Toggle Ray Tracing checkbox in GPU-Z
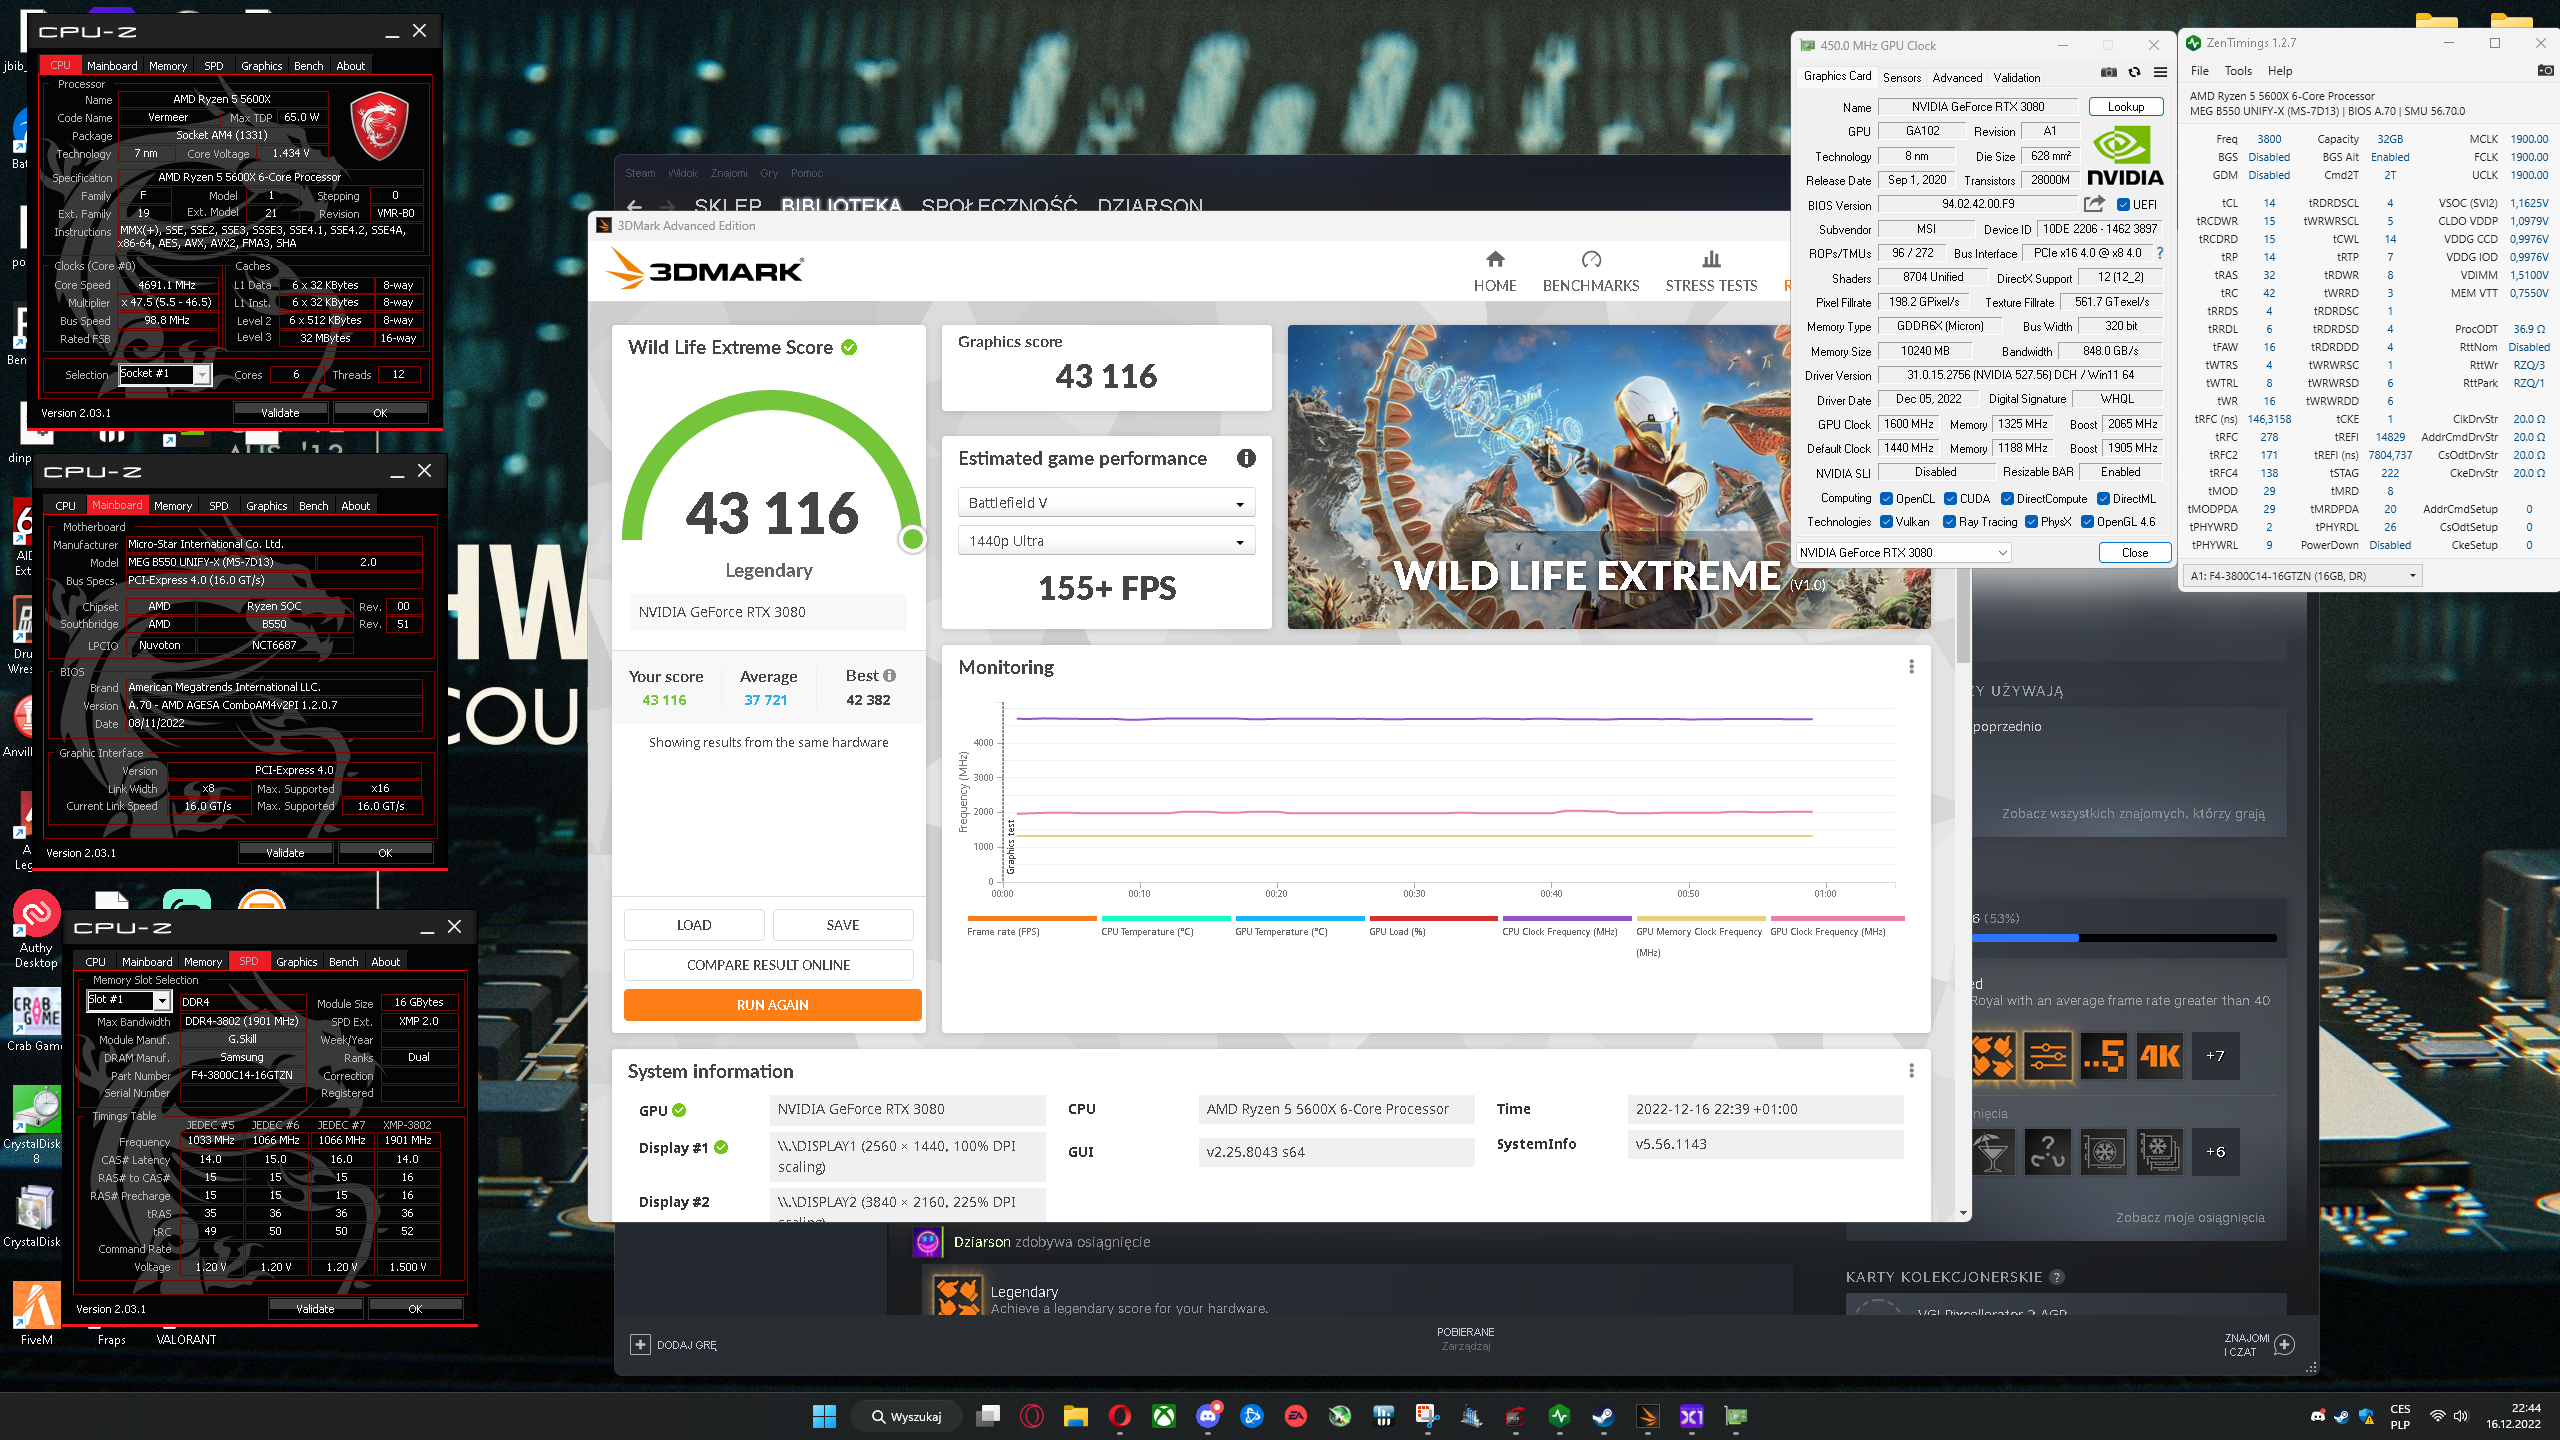This screenshot has width=2560, height=1440. tap(1949, 522)
